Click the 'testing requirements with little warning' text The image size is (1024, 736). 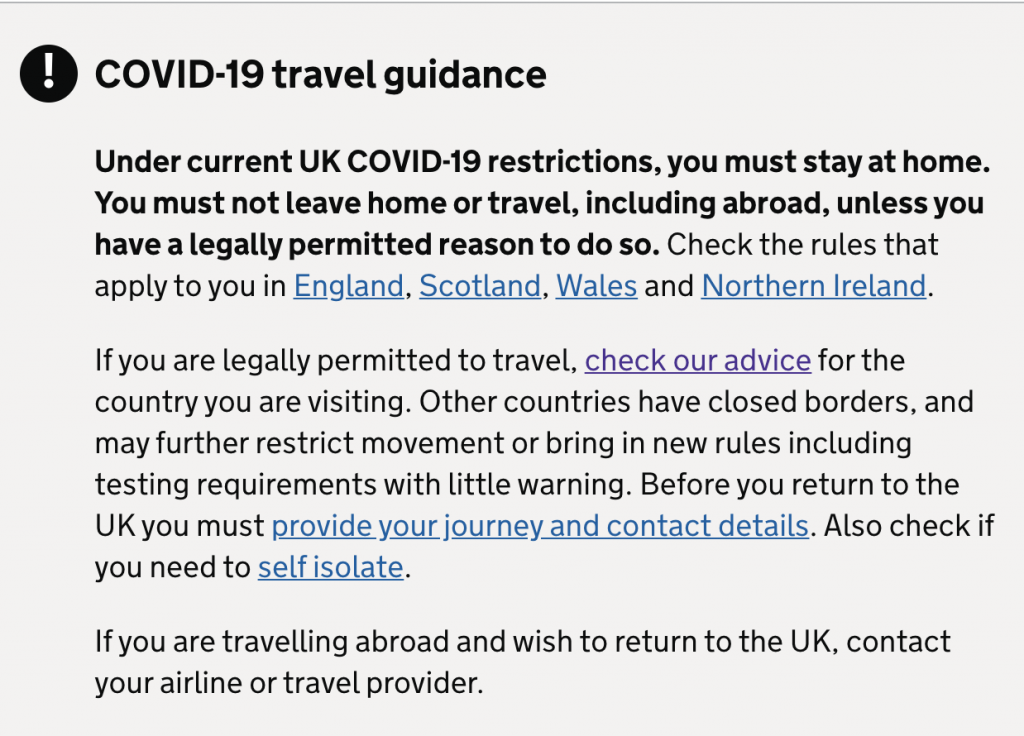click(x=363, y=485)
